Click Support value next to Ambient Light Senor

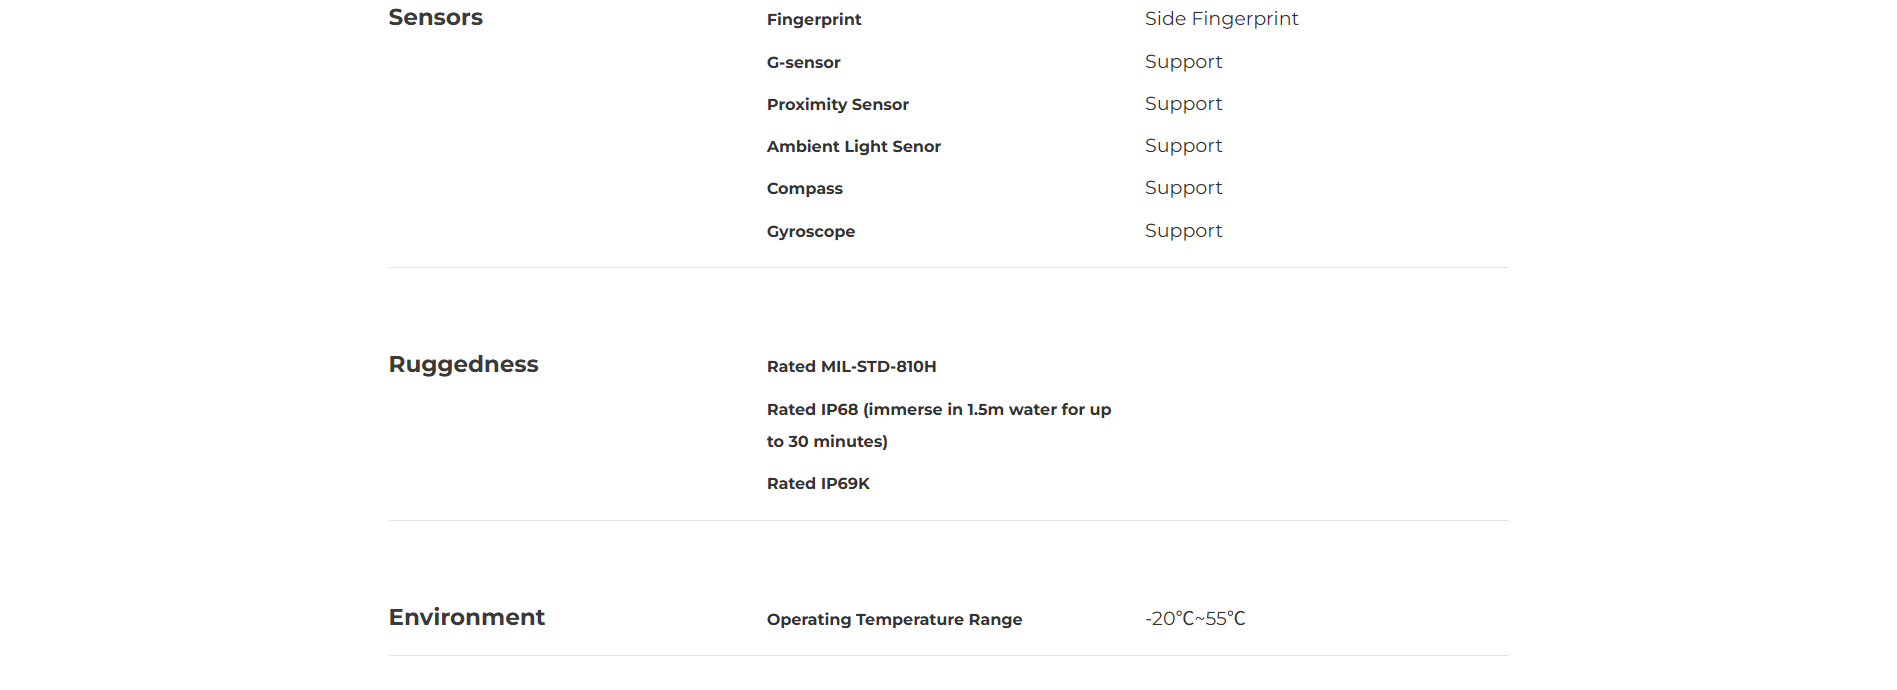click(1183, 146)
